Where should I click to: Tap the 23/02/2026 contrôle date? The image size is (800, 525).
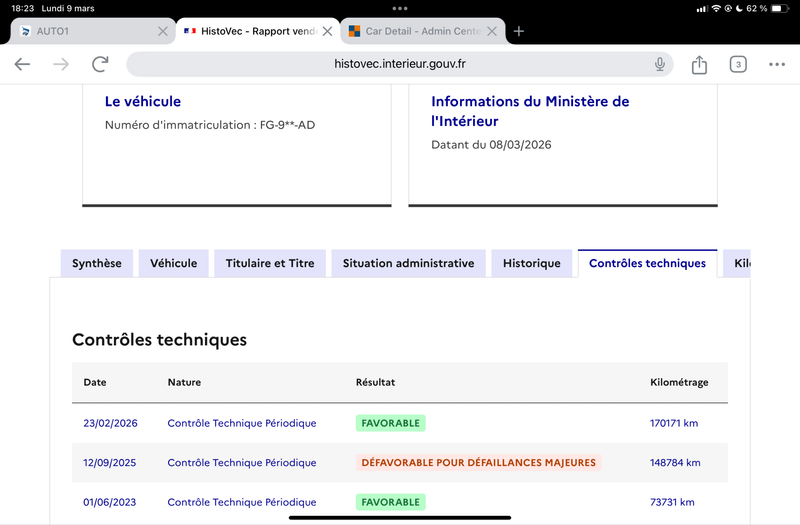(x=110, y=423)
